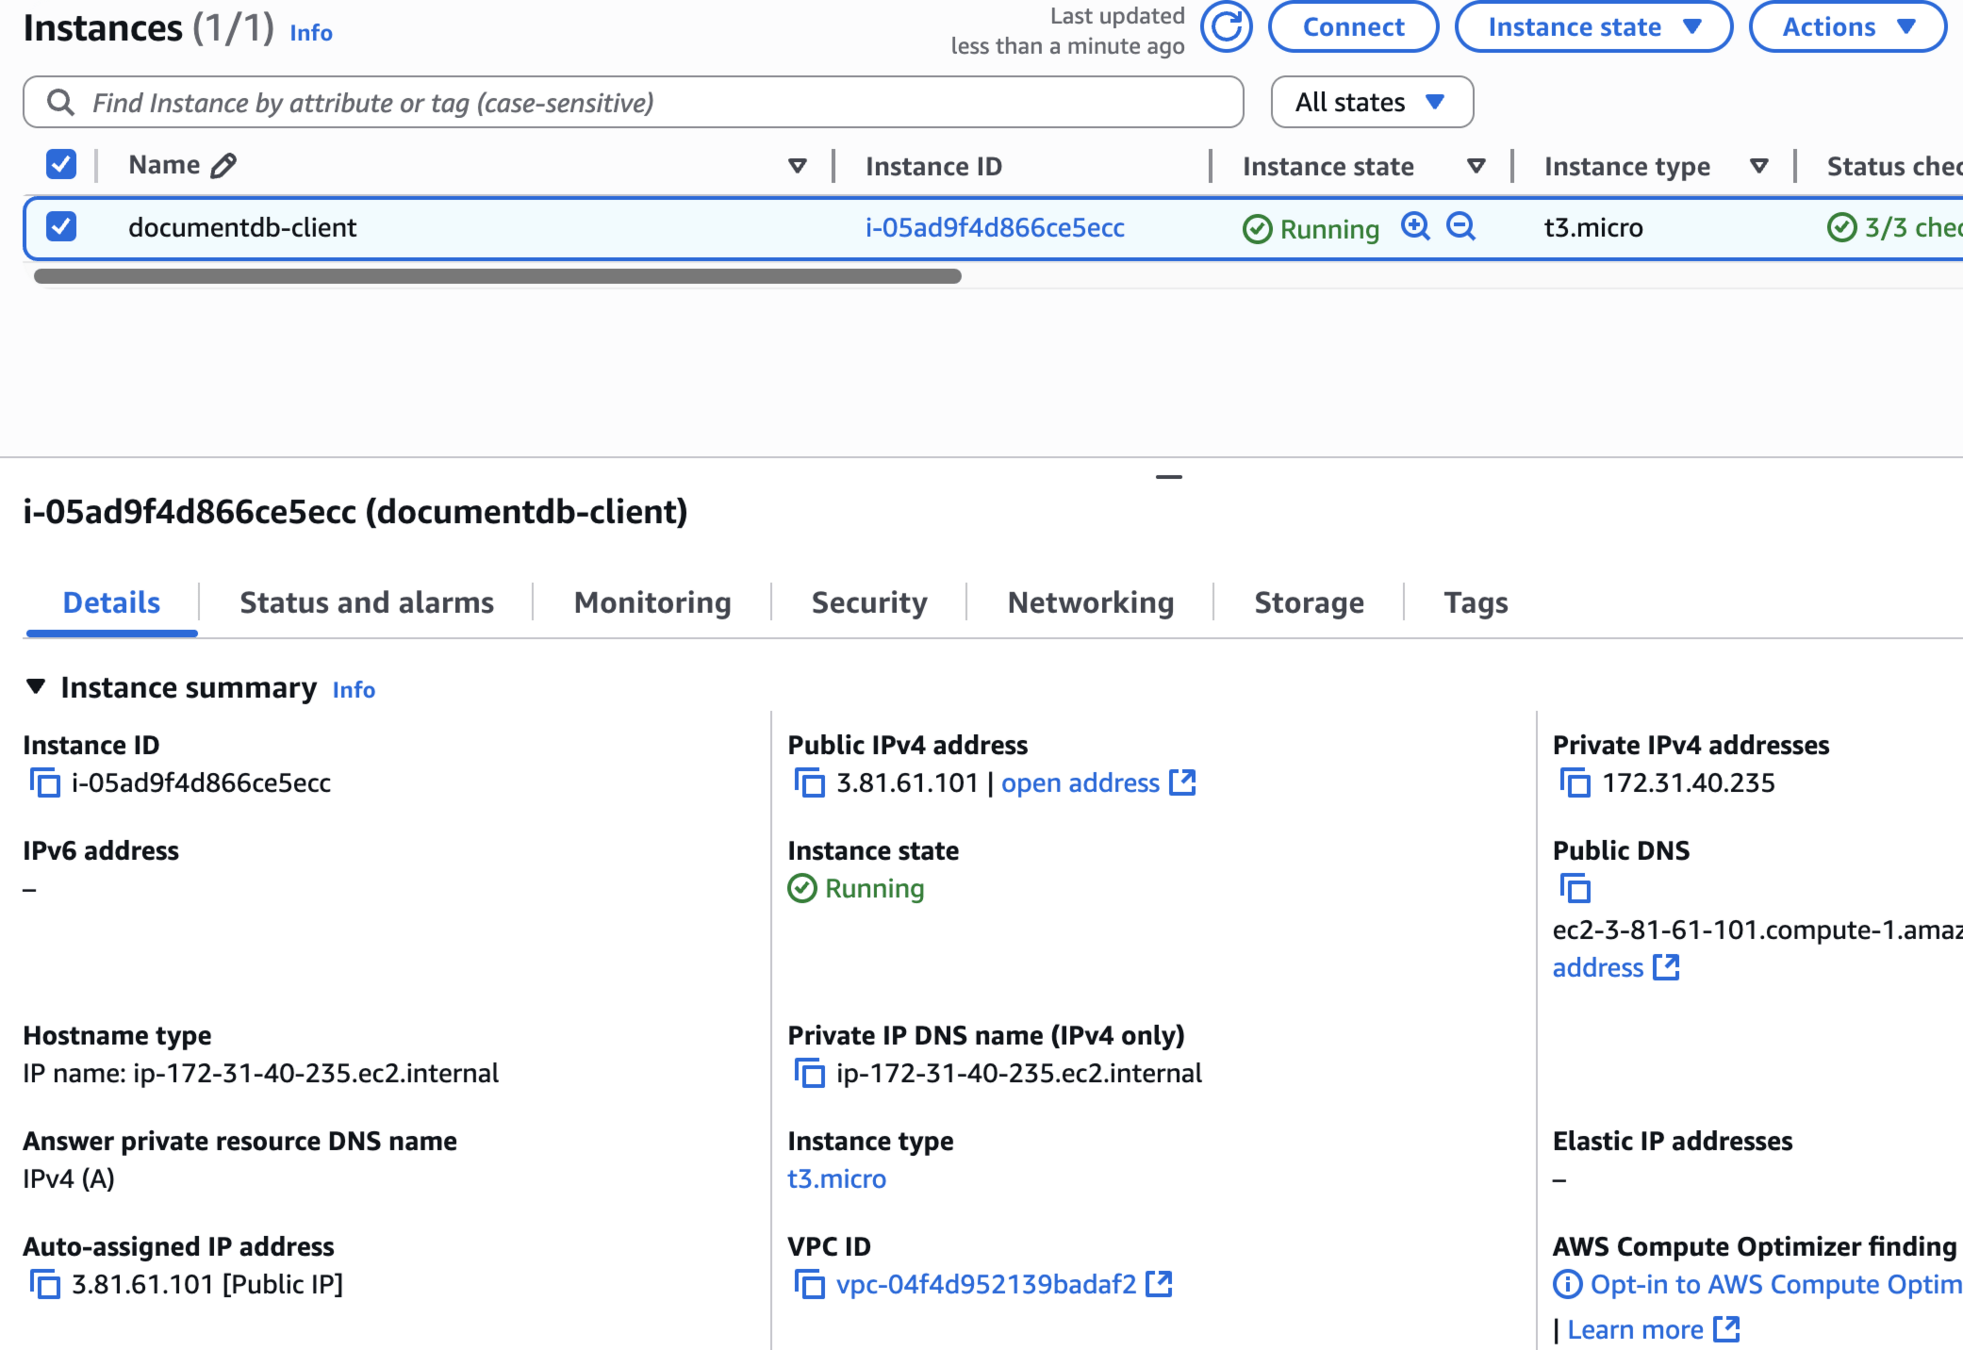The height and width of the screenshot is (1350, 1963).
Task: Copy the Instance ID value
Action: [x=45, y=783]
